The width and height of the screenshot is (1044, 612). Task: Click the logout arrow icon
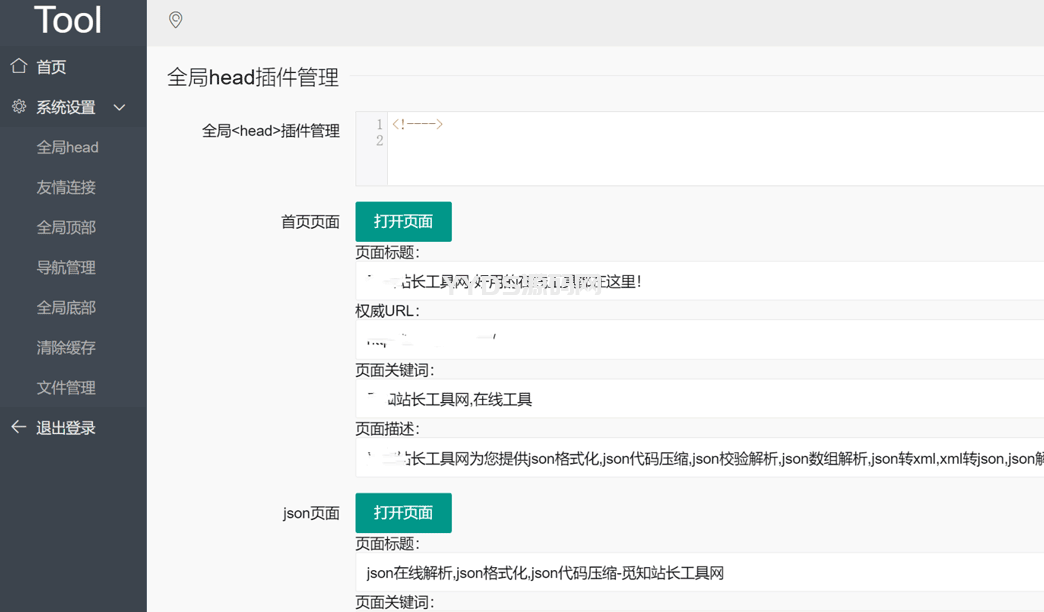[x=19, y=427]
